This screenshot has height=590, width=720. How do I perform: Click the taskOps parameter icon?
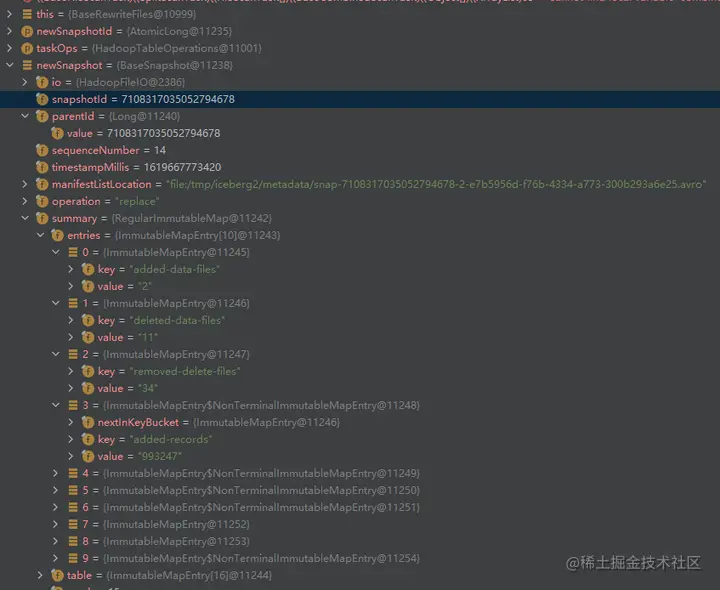click(x=27, y=48)
